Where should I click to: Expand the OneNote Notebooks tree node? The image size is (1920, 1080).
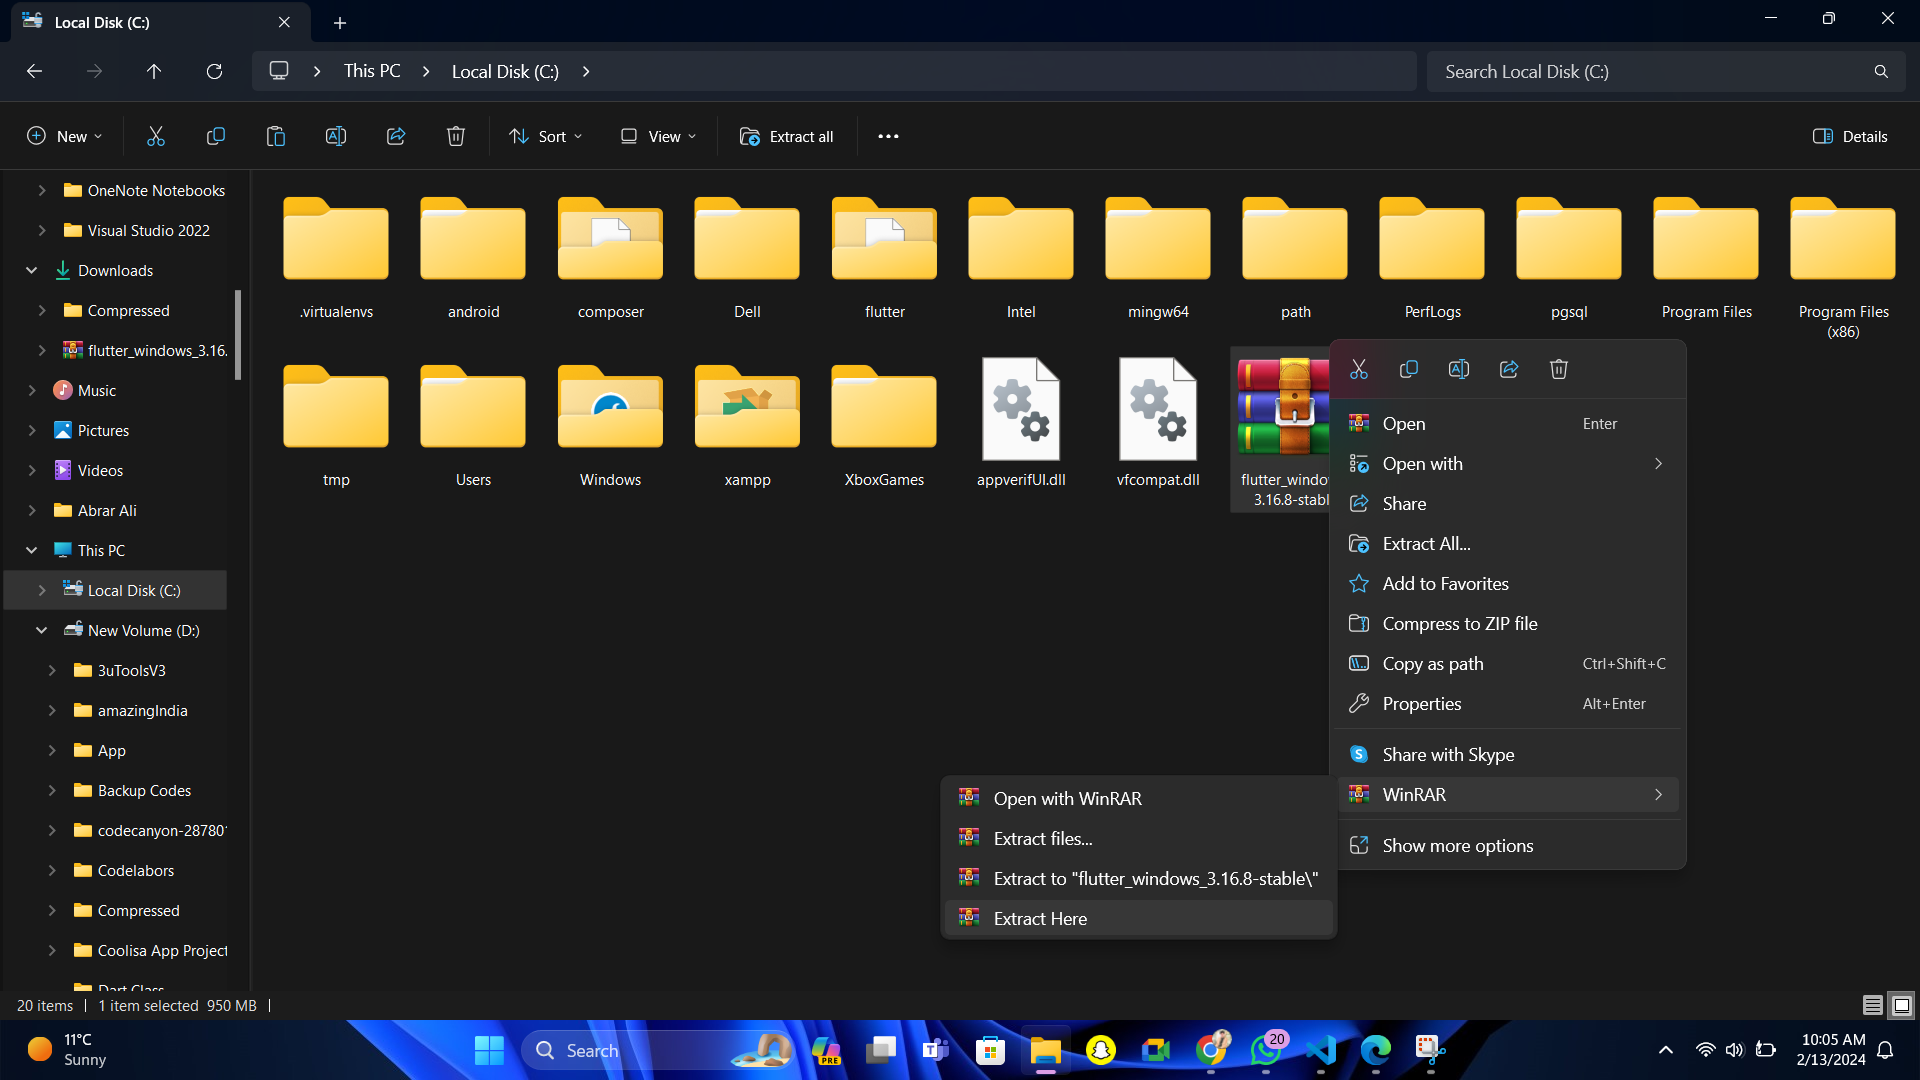point(42,190)
